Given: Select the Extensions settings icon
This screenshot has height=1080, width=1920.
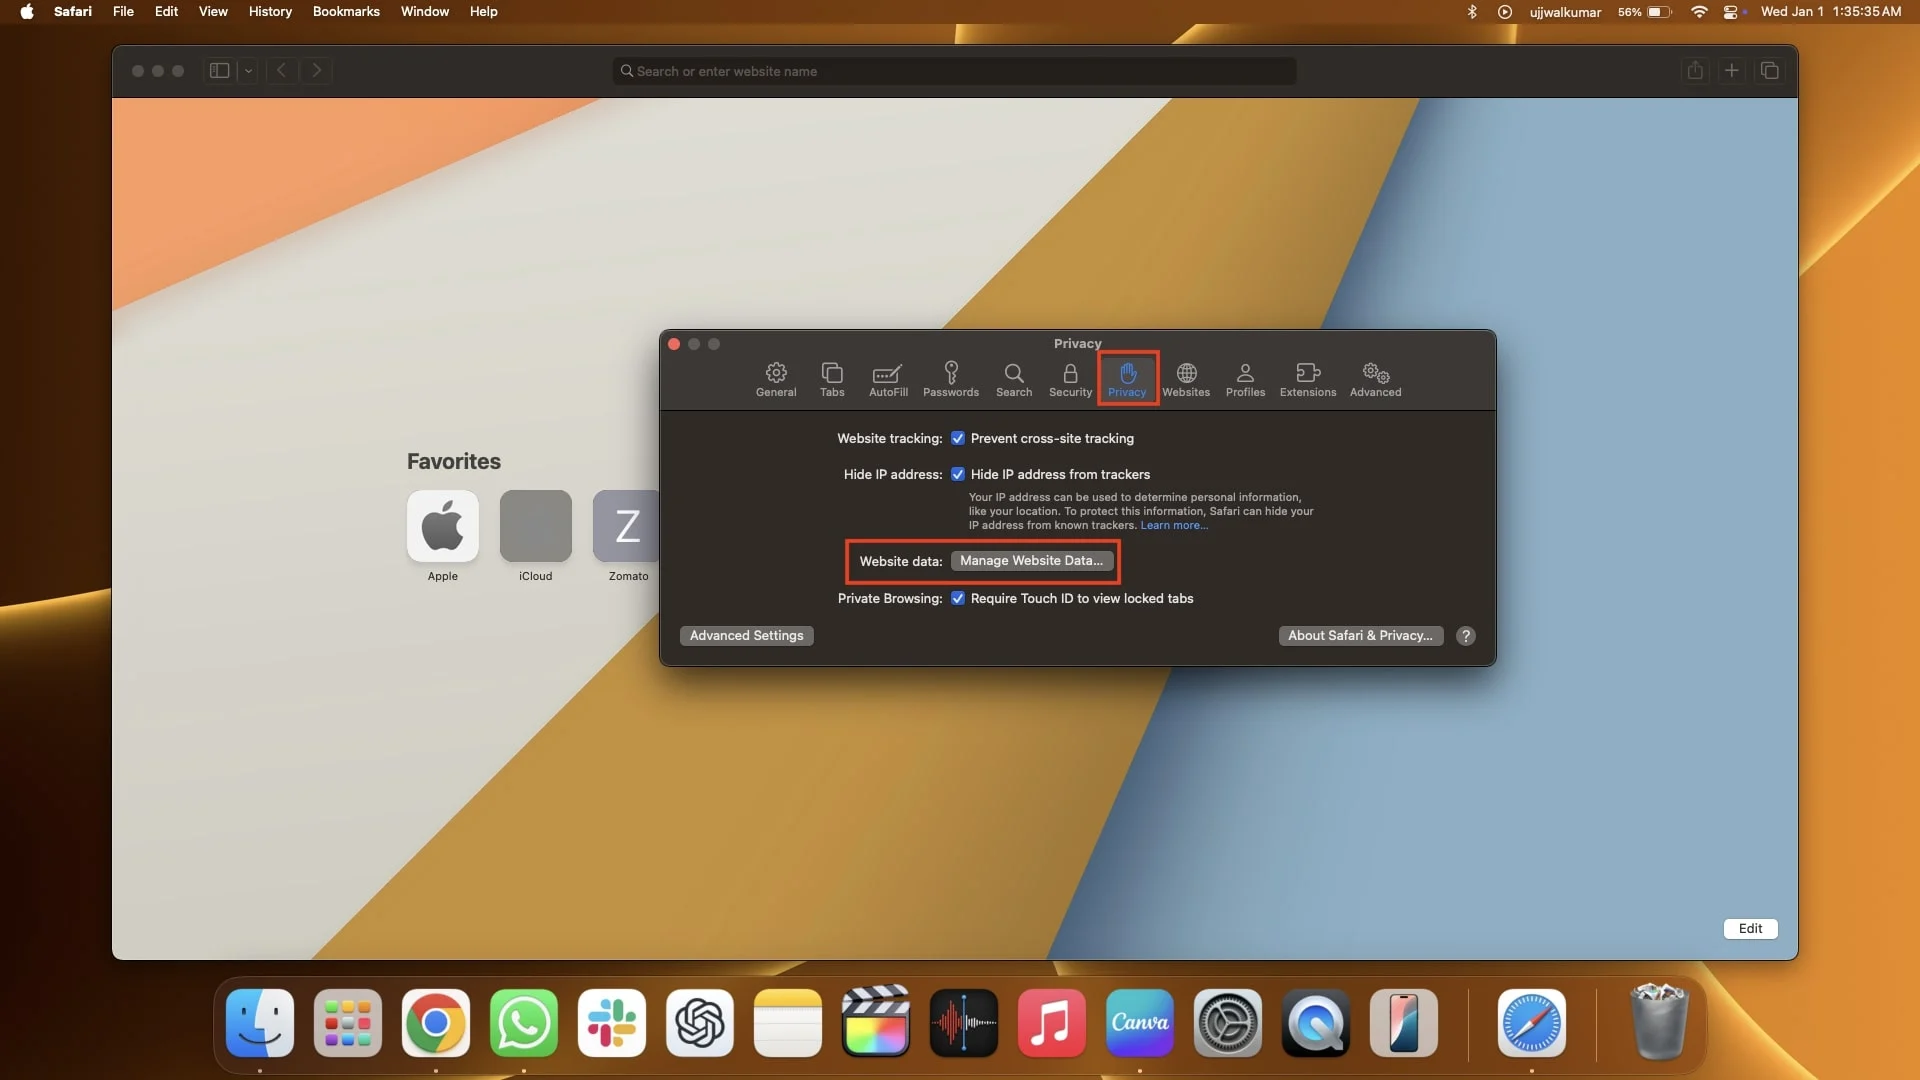Looking at the screenshot, I should coord(1307,379).
